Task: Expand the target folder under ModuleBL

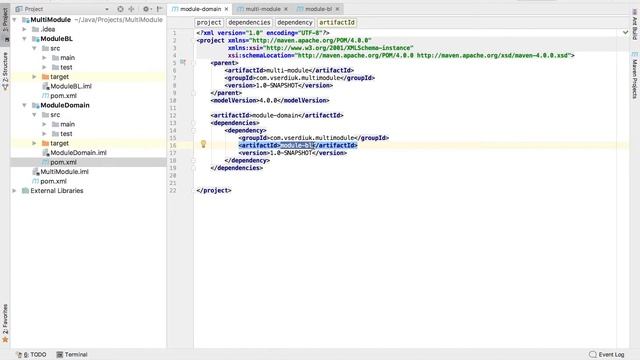Action: [x=34, y=77]
